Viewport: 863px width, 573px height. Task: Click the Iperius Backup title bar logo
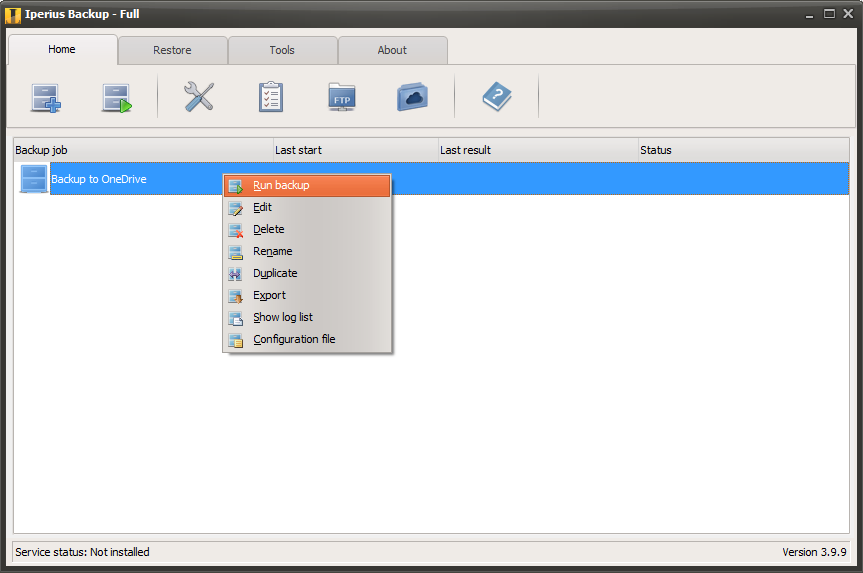coord(13,14)
